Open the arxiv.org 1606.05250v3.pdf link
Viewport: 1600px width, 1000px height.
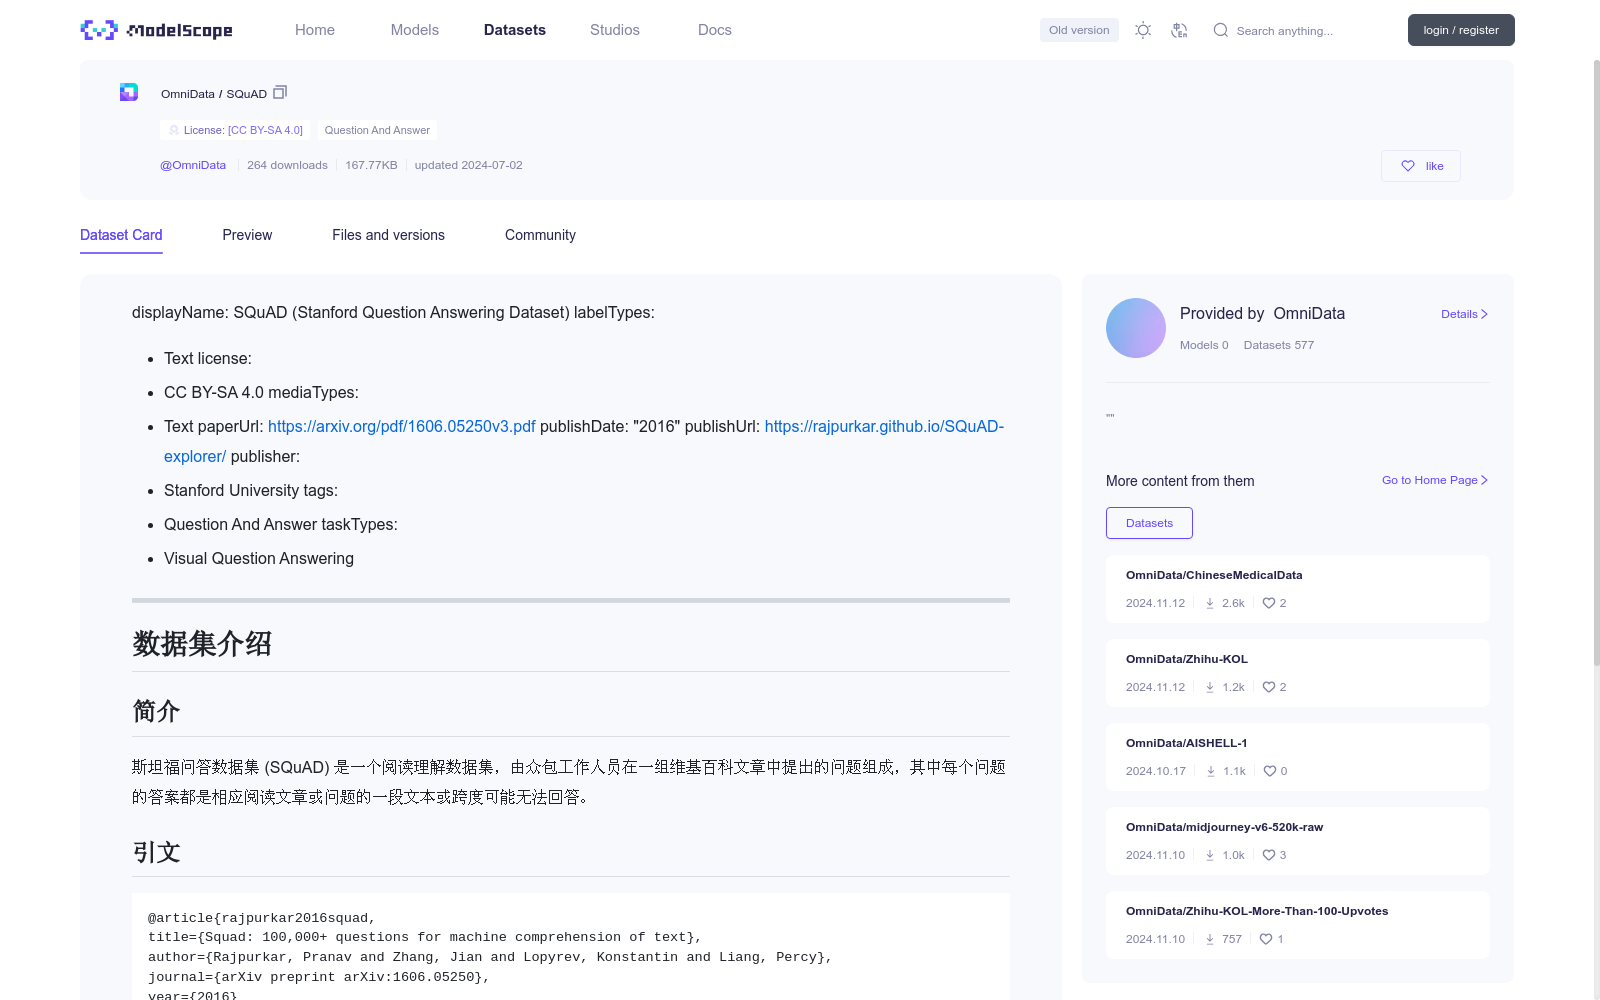click(402, 426)
